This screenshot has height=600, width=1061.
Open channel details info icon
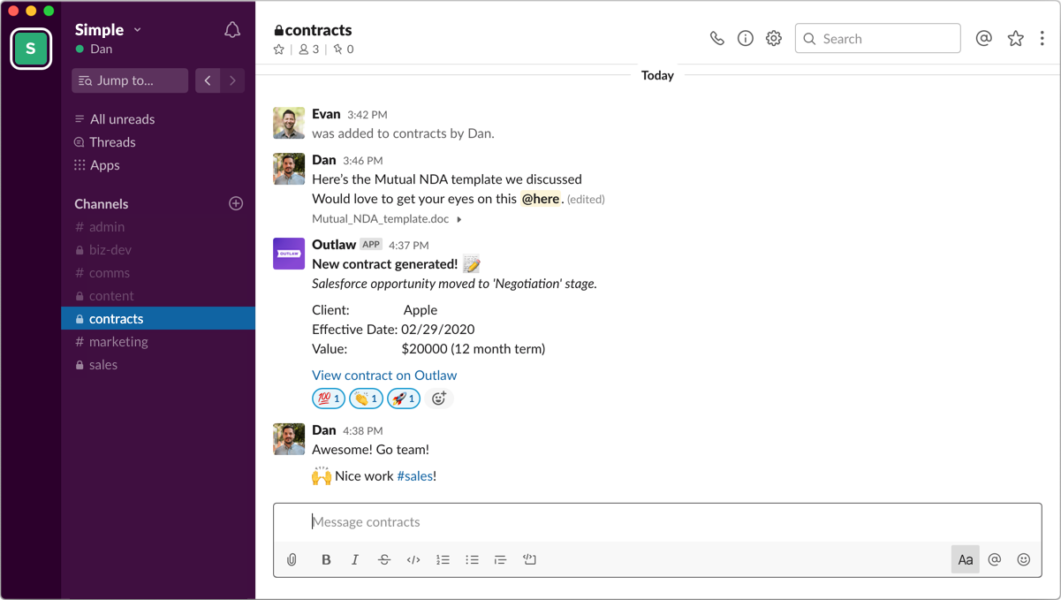745,39
